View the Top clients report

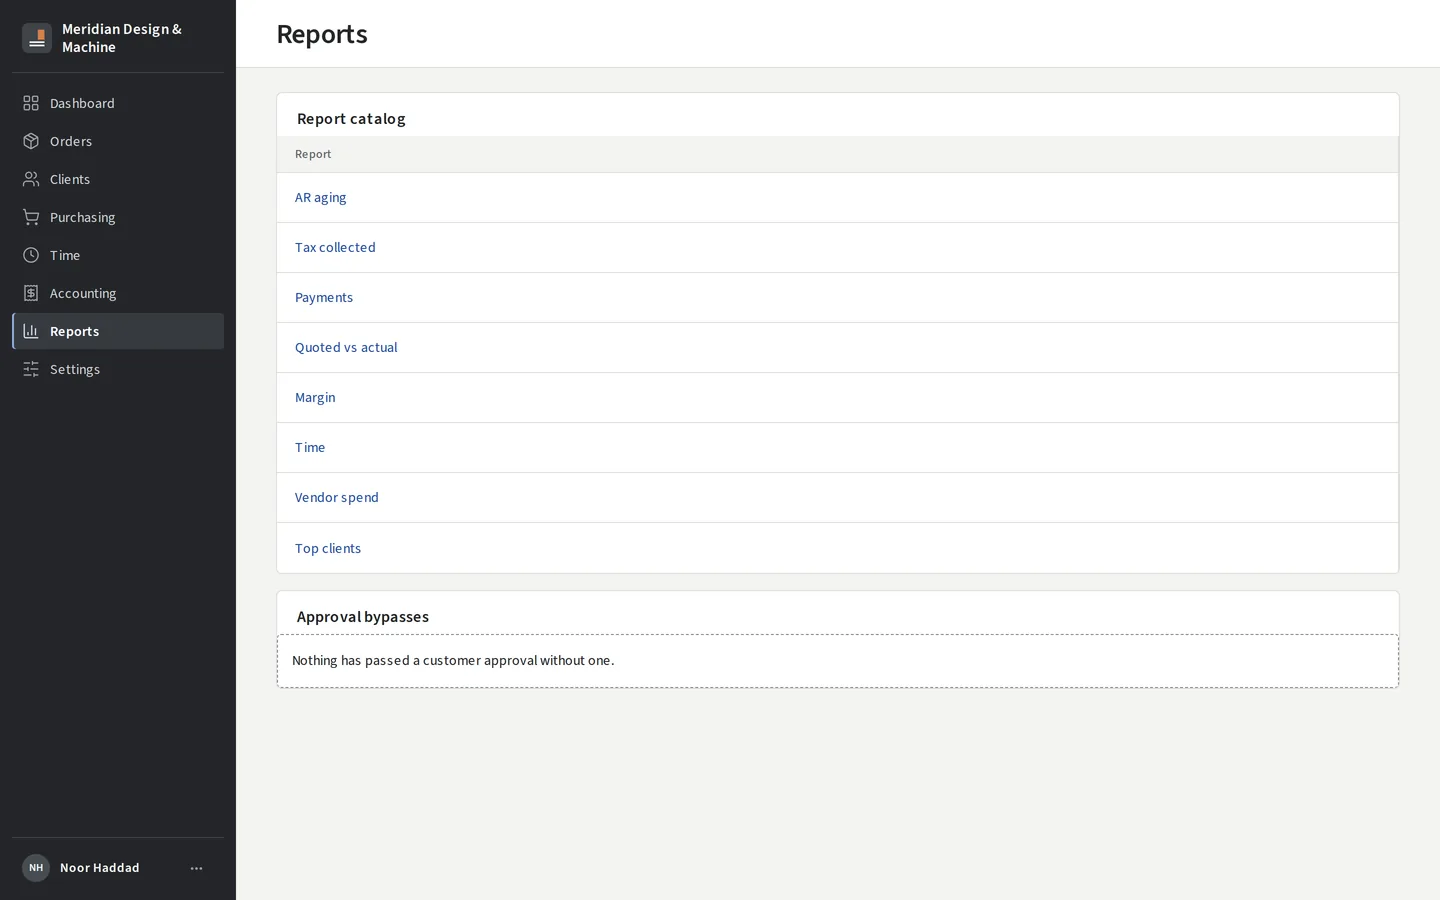(328, 549)
